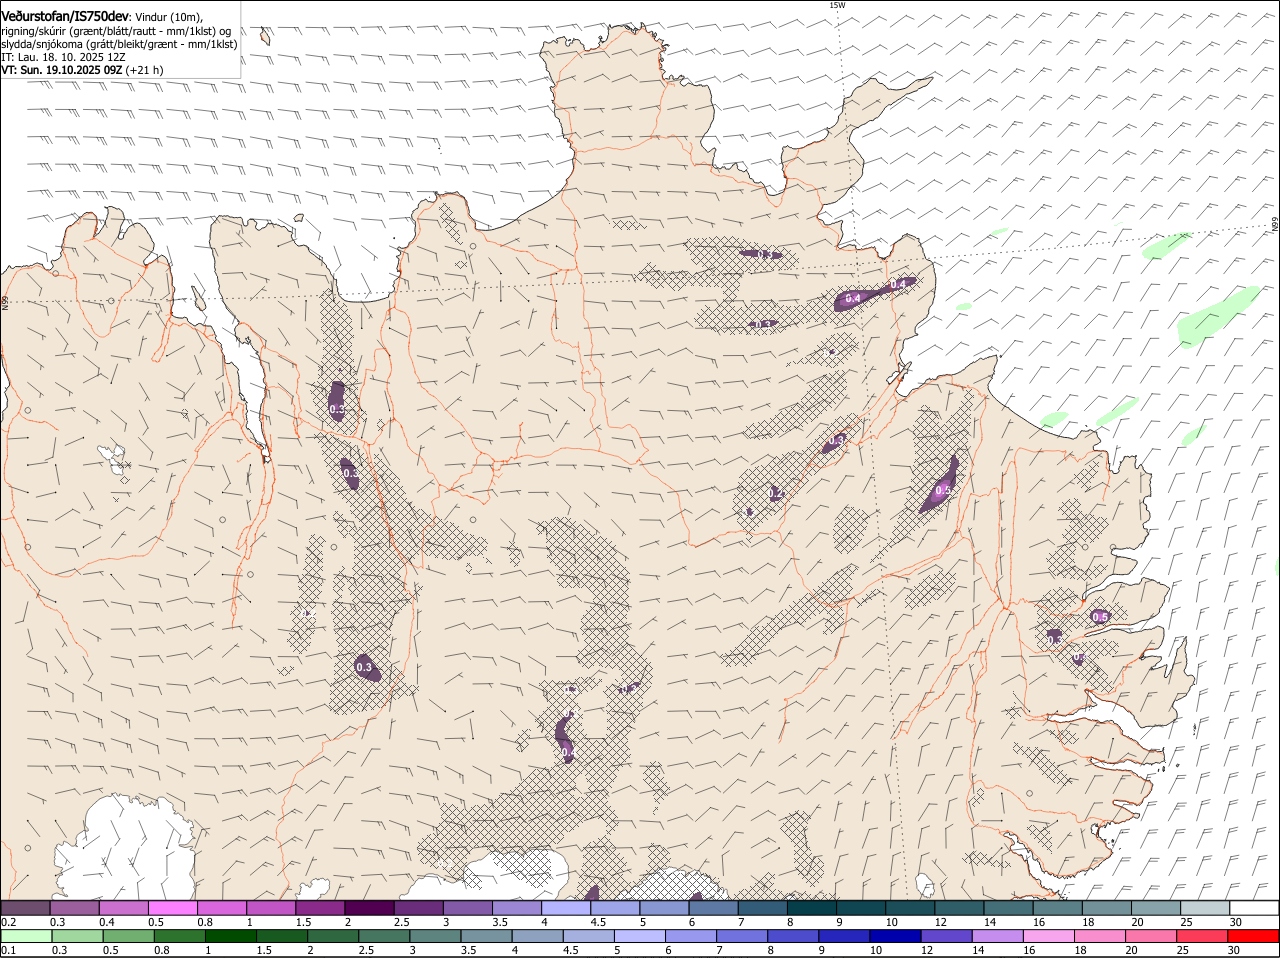Click the upper legend swatch starting at 25

click(x=1205, y=908)
